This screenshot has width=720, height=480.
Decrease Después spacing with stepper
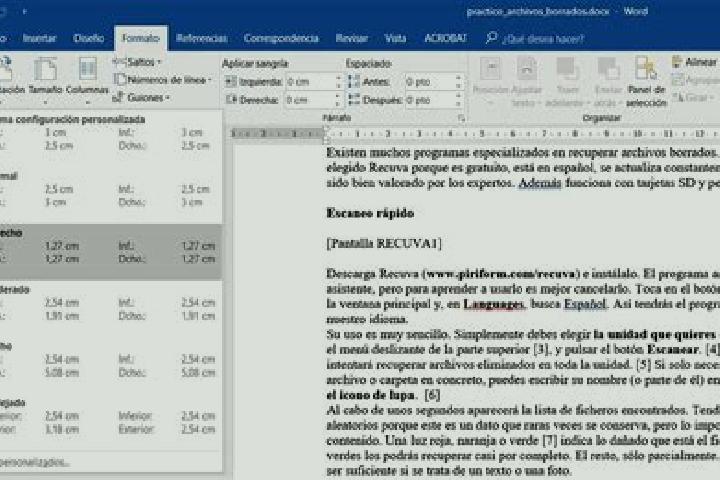pos(458,103)
